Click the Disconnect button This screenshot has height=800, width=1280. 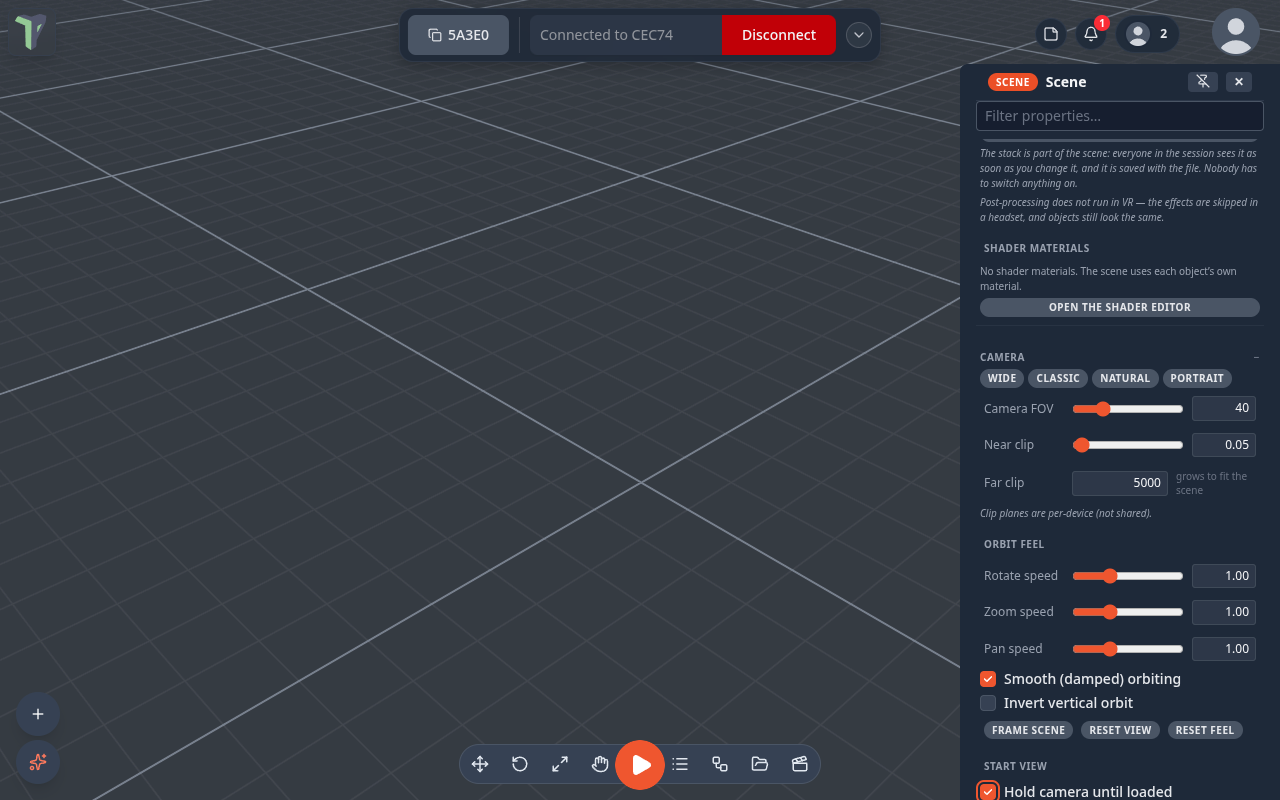(x=779, y=35)
